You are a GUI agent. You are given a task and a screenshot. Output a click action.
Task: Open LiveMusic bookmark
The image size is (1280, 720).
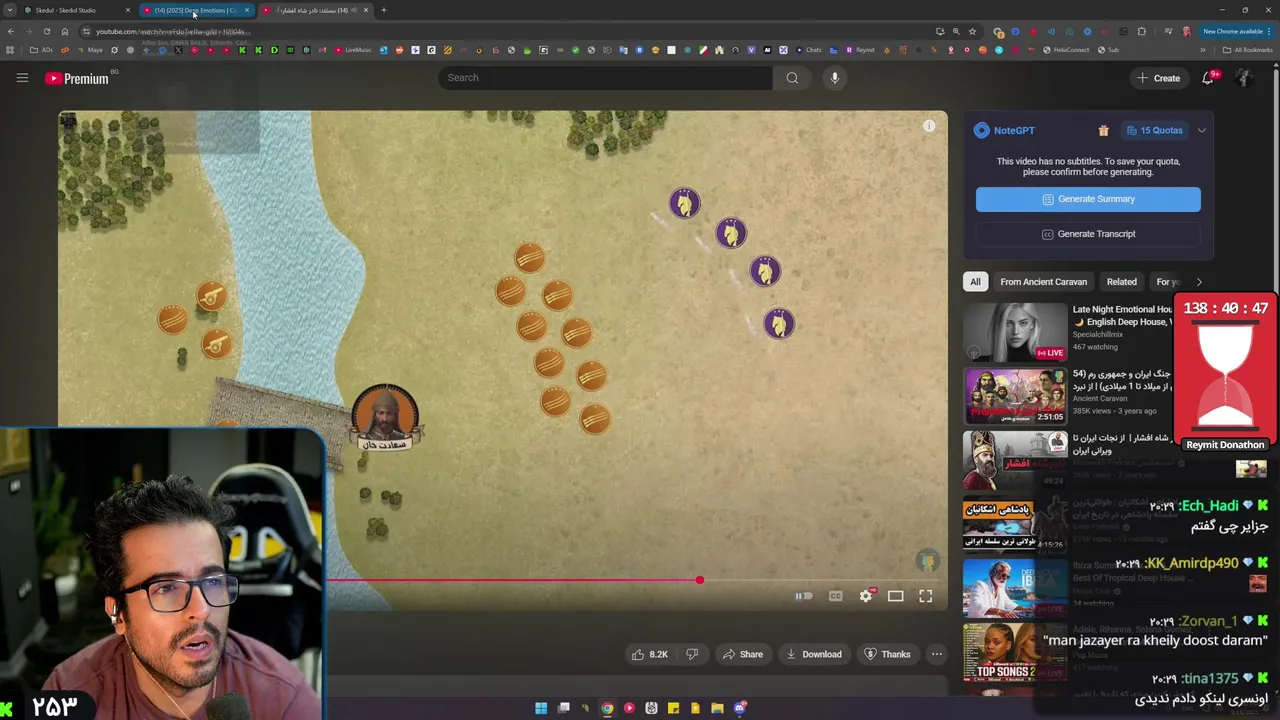pos(353,50)
